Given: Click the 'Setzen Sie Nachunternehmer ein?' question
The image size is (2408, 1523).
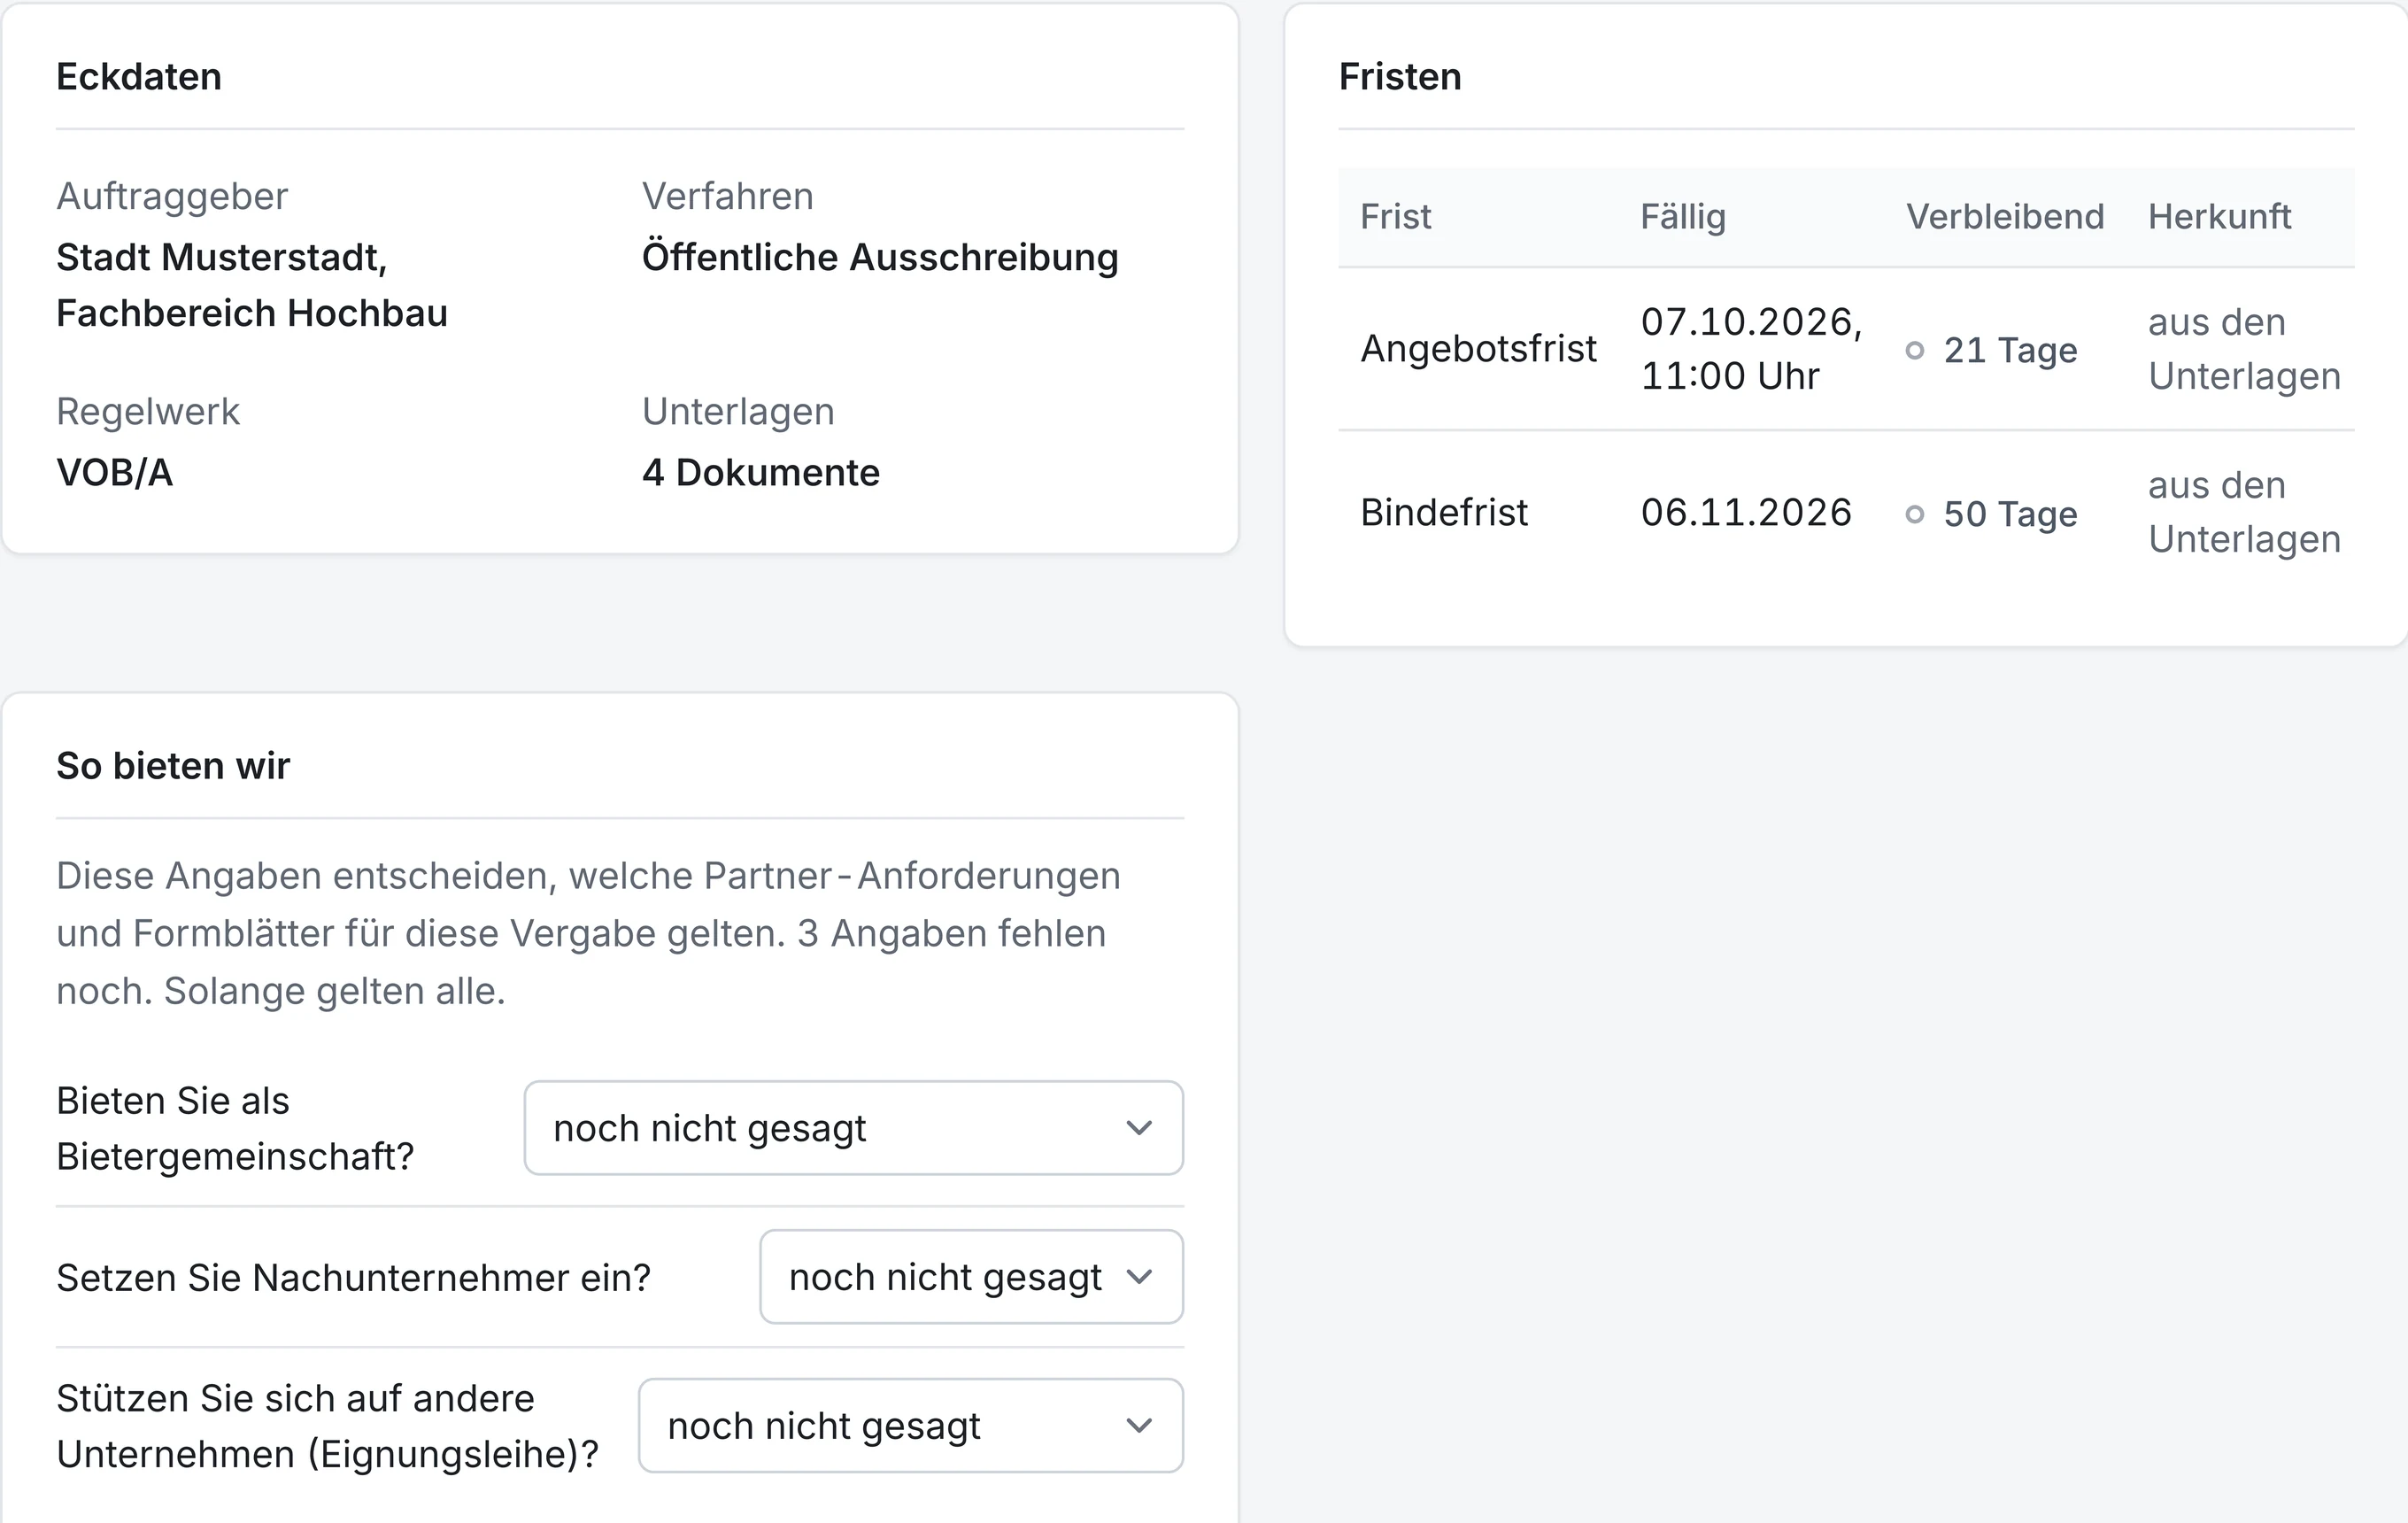Looking at the screenshot, I should [354, 1278].
